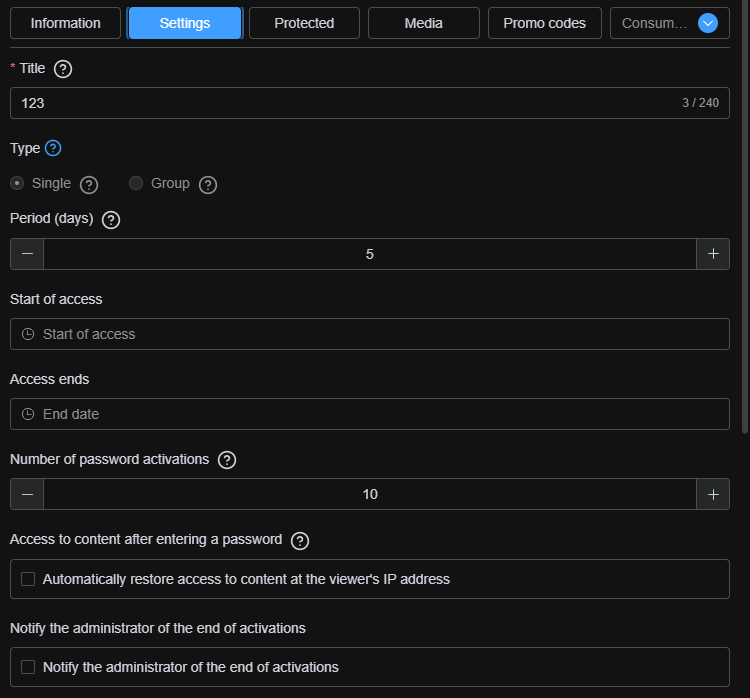The width and height of the screenshot is (750, 698).
Task: Select the Single type radio button
Action: [17, 183]
